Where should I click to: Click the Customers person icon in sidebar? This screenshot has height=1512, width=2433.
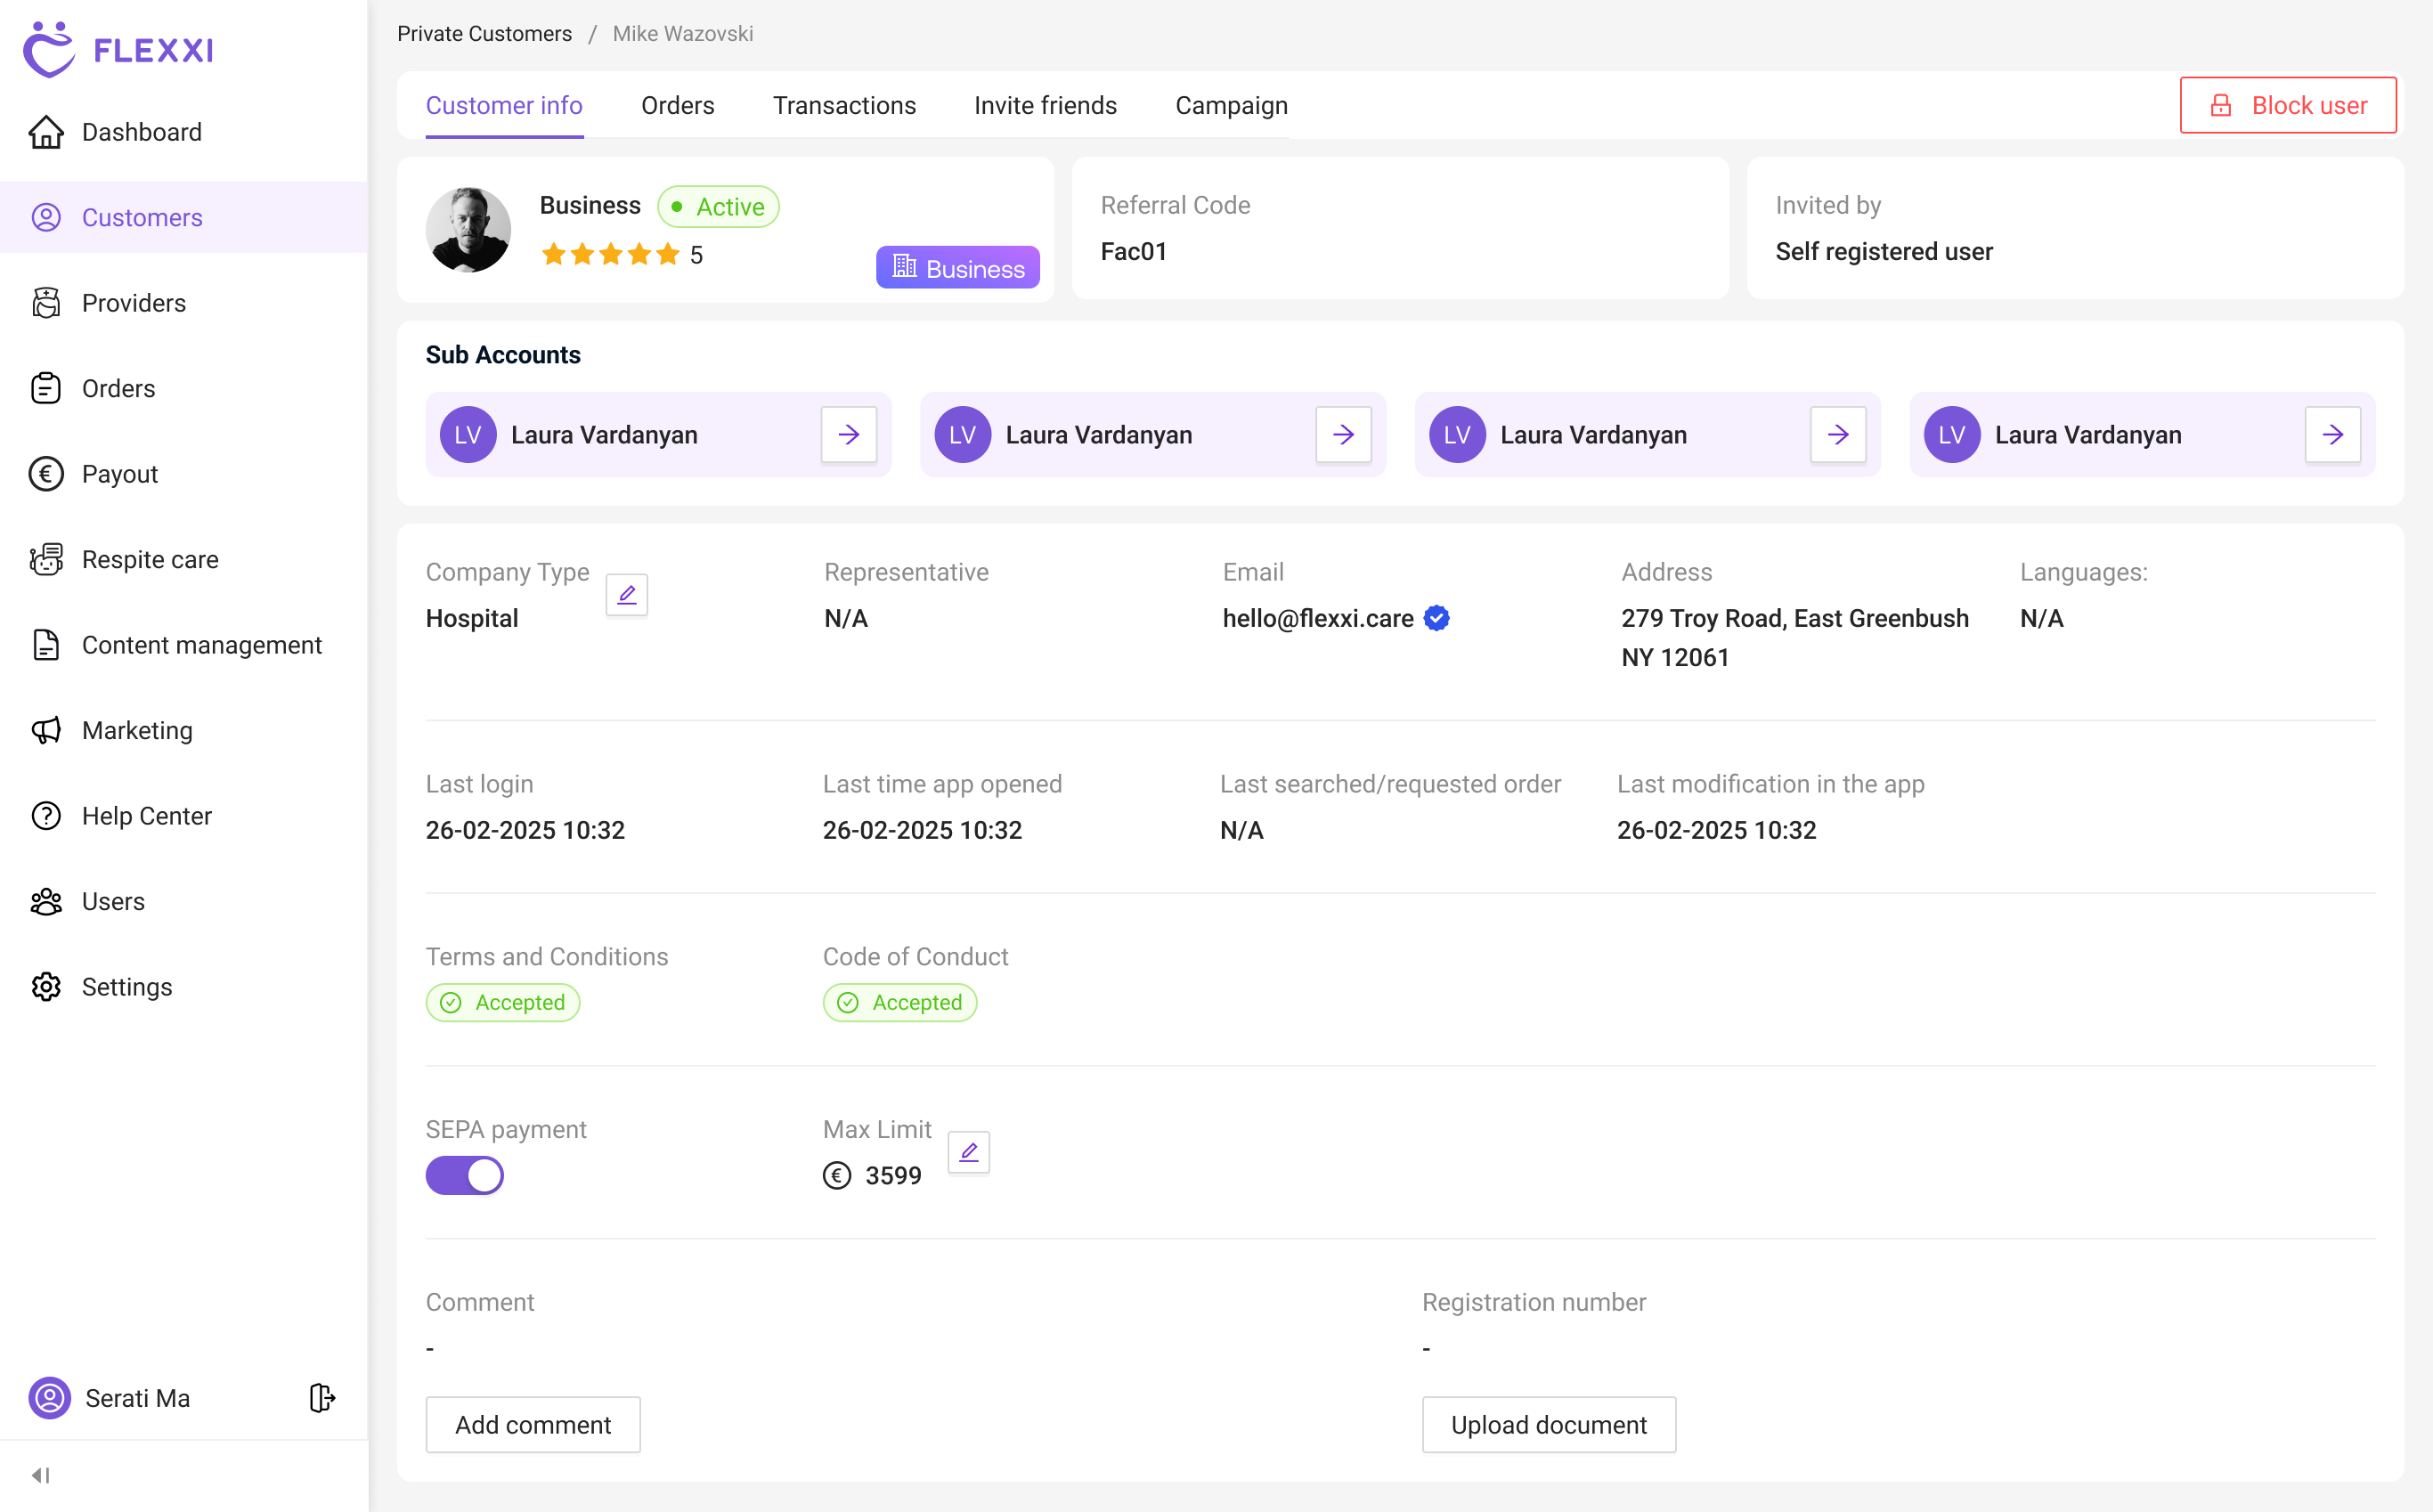pos(46,217)
